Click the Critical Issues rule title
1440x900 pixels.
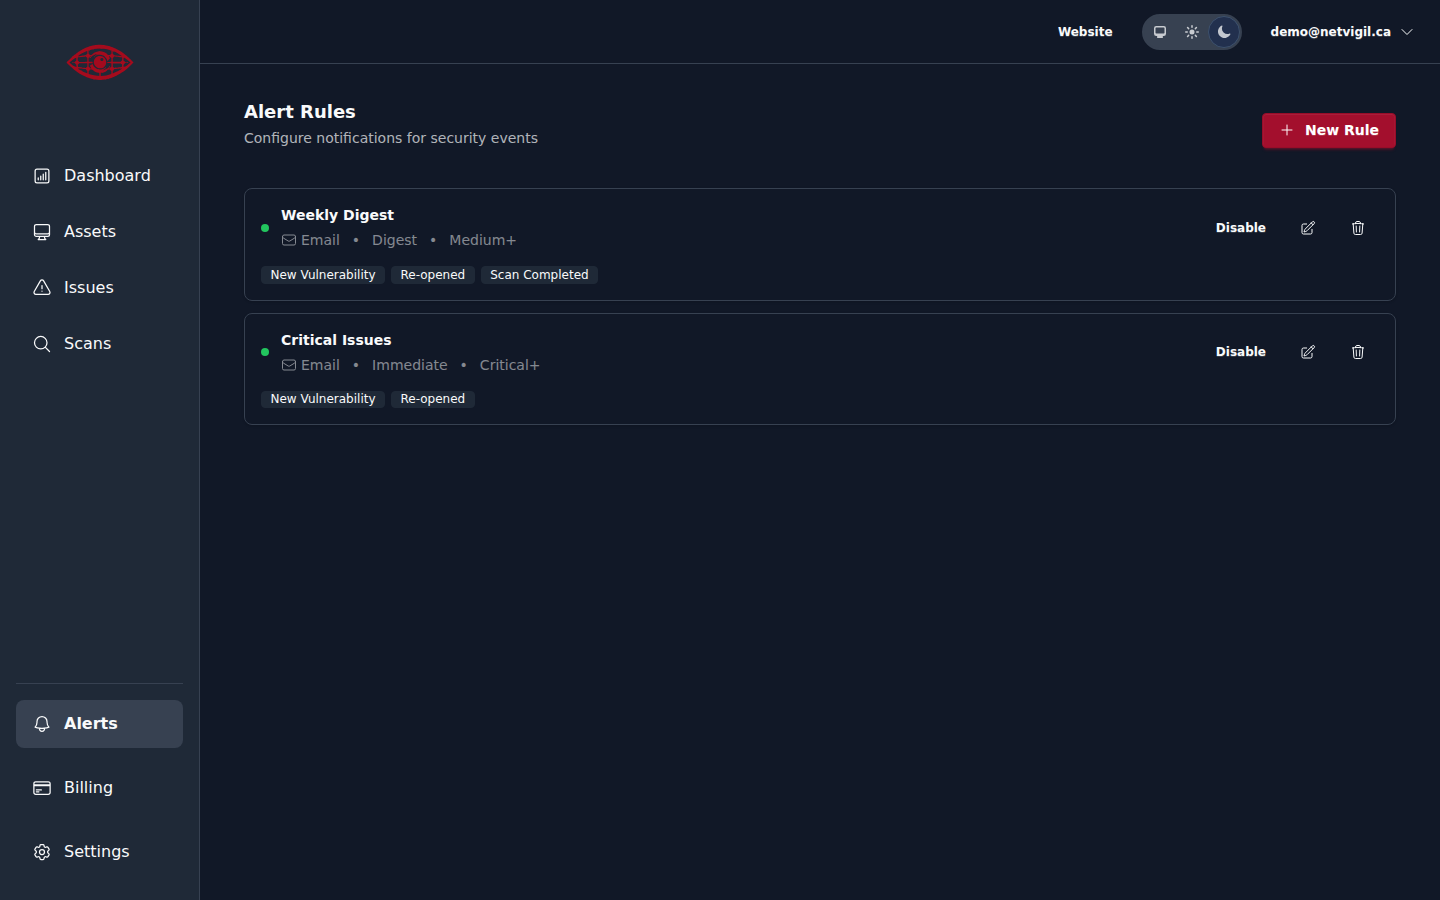[x=336, y=340]
